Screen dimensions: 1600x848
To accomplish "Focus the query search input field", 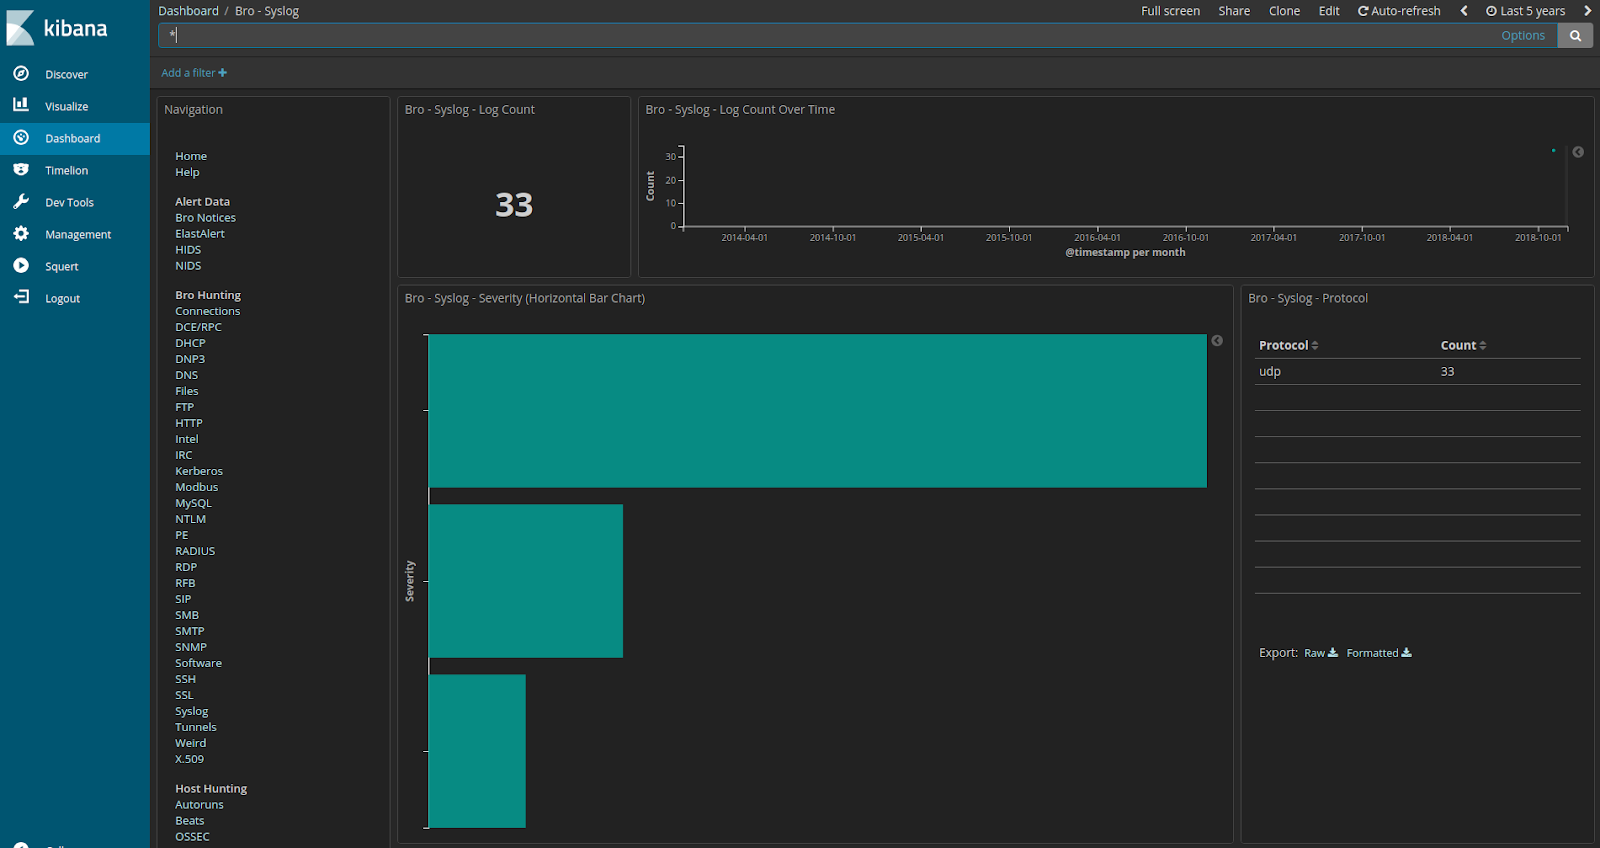I will 830,35.
